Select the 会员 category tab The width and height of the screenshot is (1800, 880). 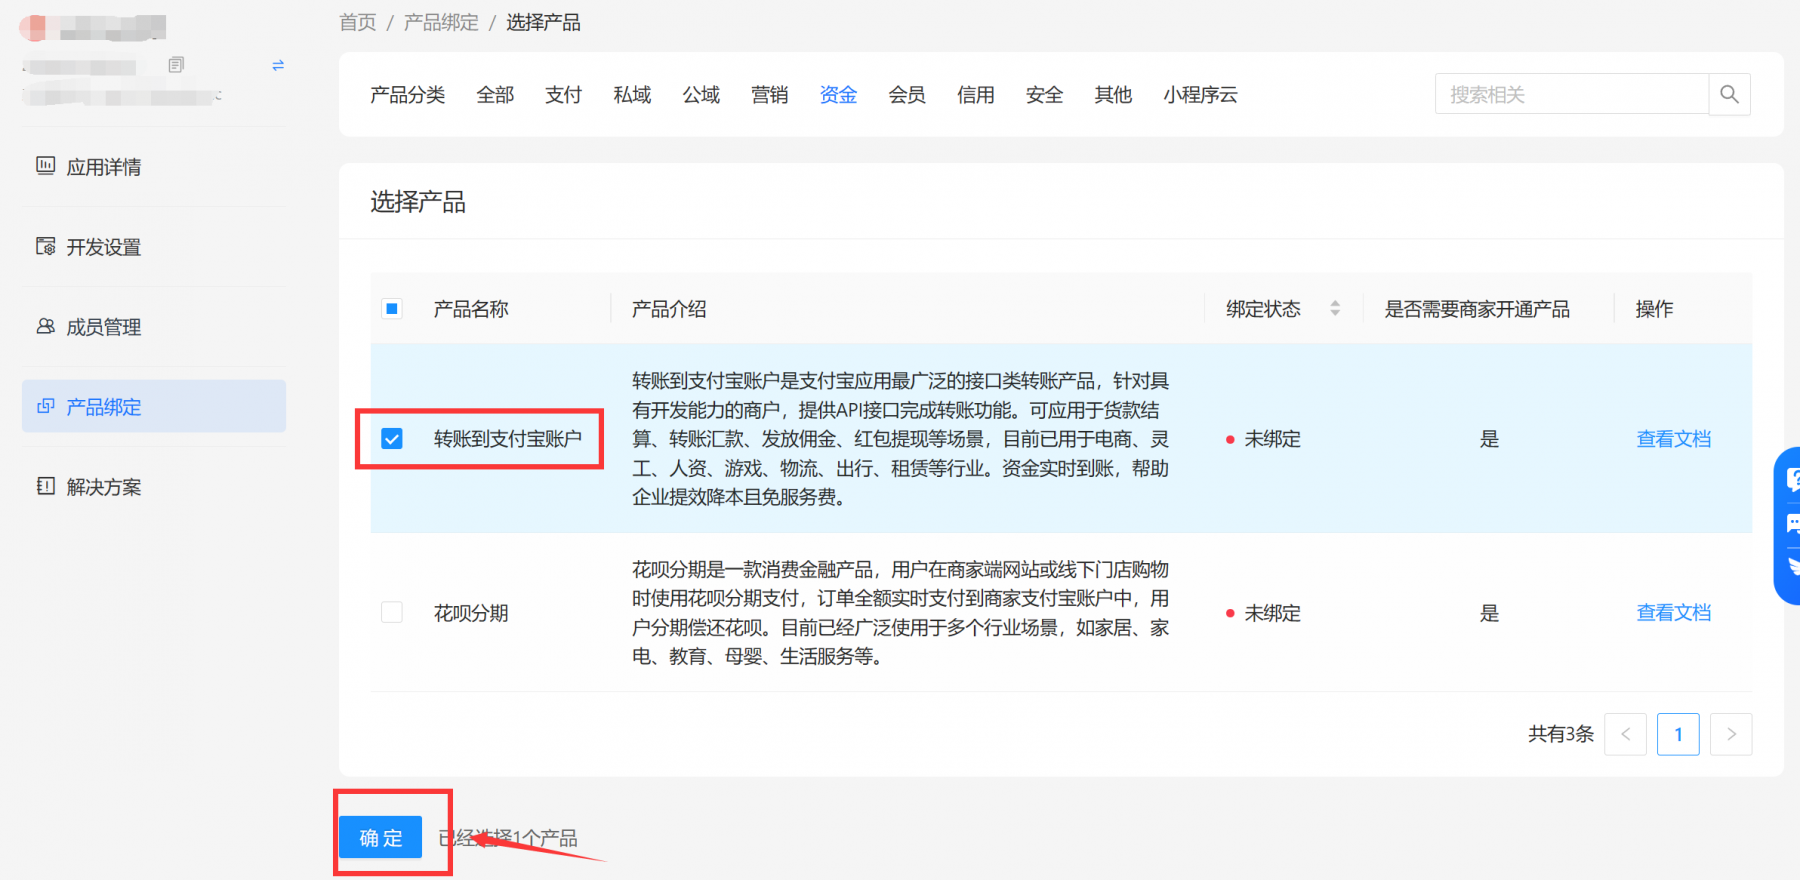[907, 95]
